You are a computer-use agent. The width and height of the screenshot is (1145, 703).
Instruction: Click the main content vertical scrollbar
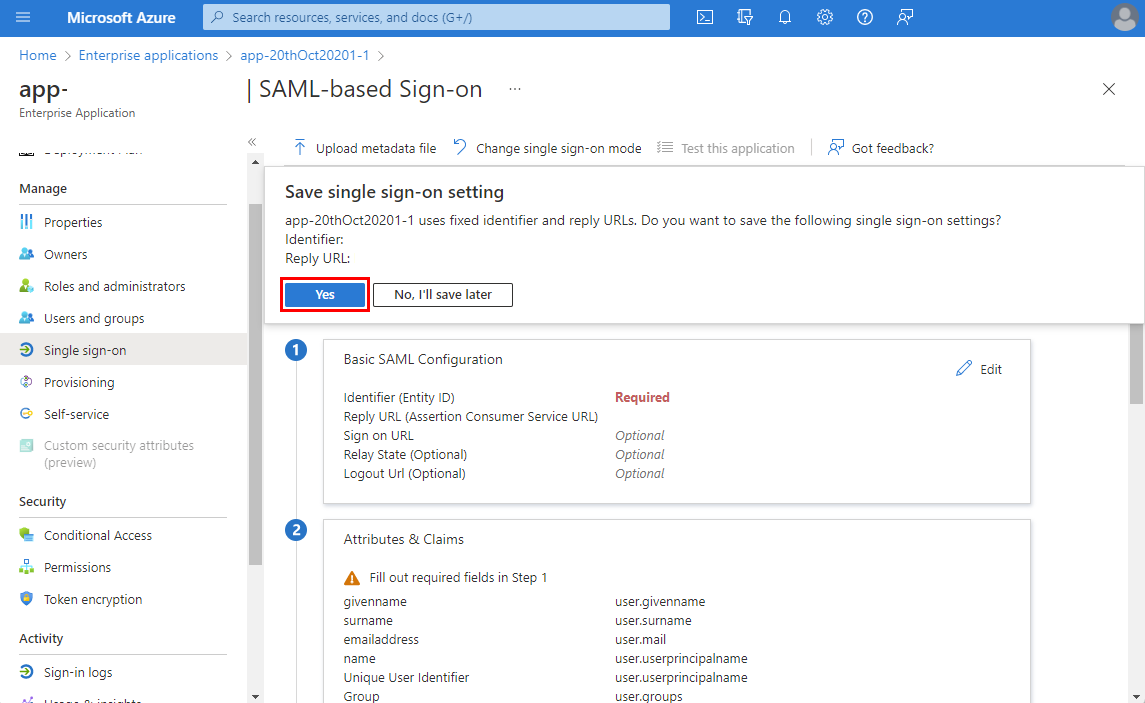pos(1136,365)
